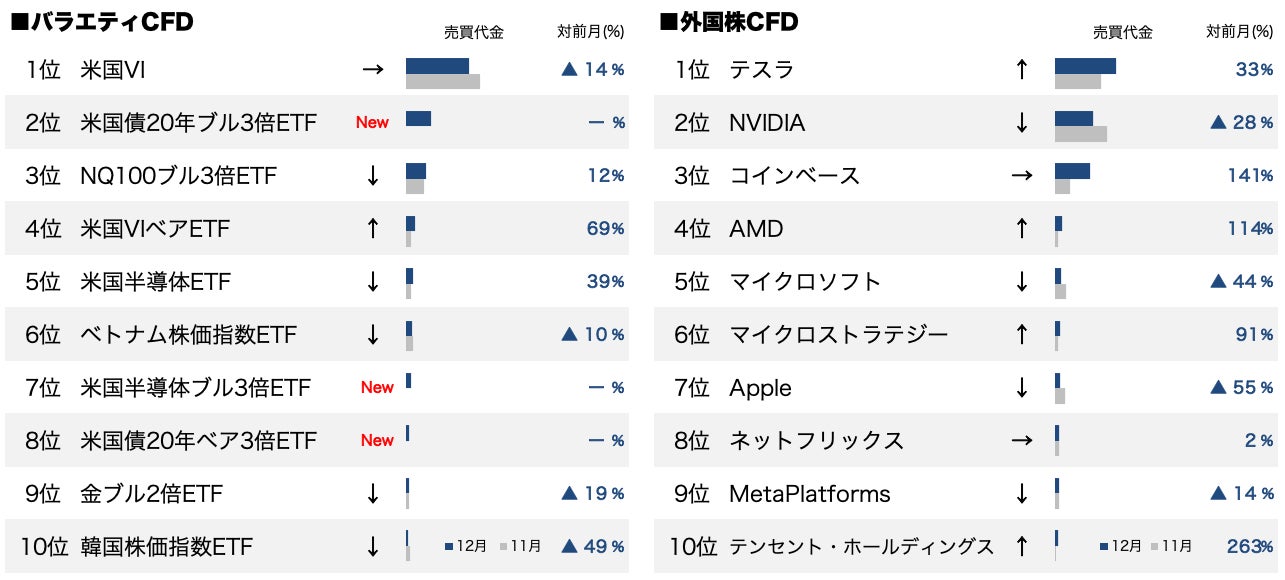Click the テスラ trading volume bar
The image size is (1285, 580).
[x=1085, y=66]
